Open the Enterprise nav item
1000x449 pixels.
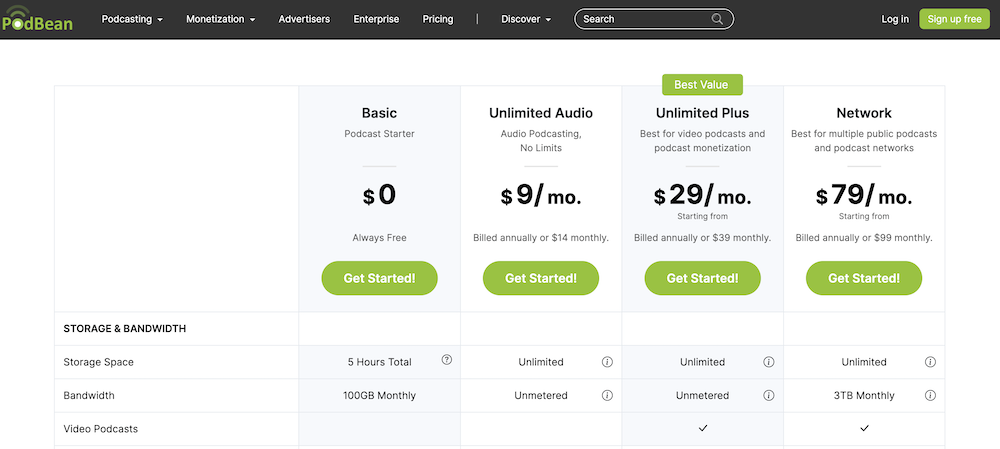[x=376, y=19]
